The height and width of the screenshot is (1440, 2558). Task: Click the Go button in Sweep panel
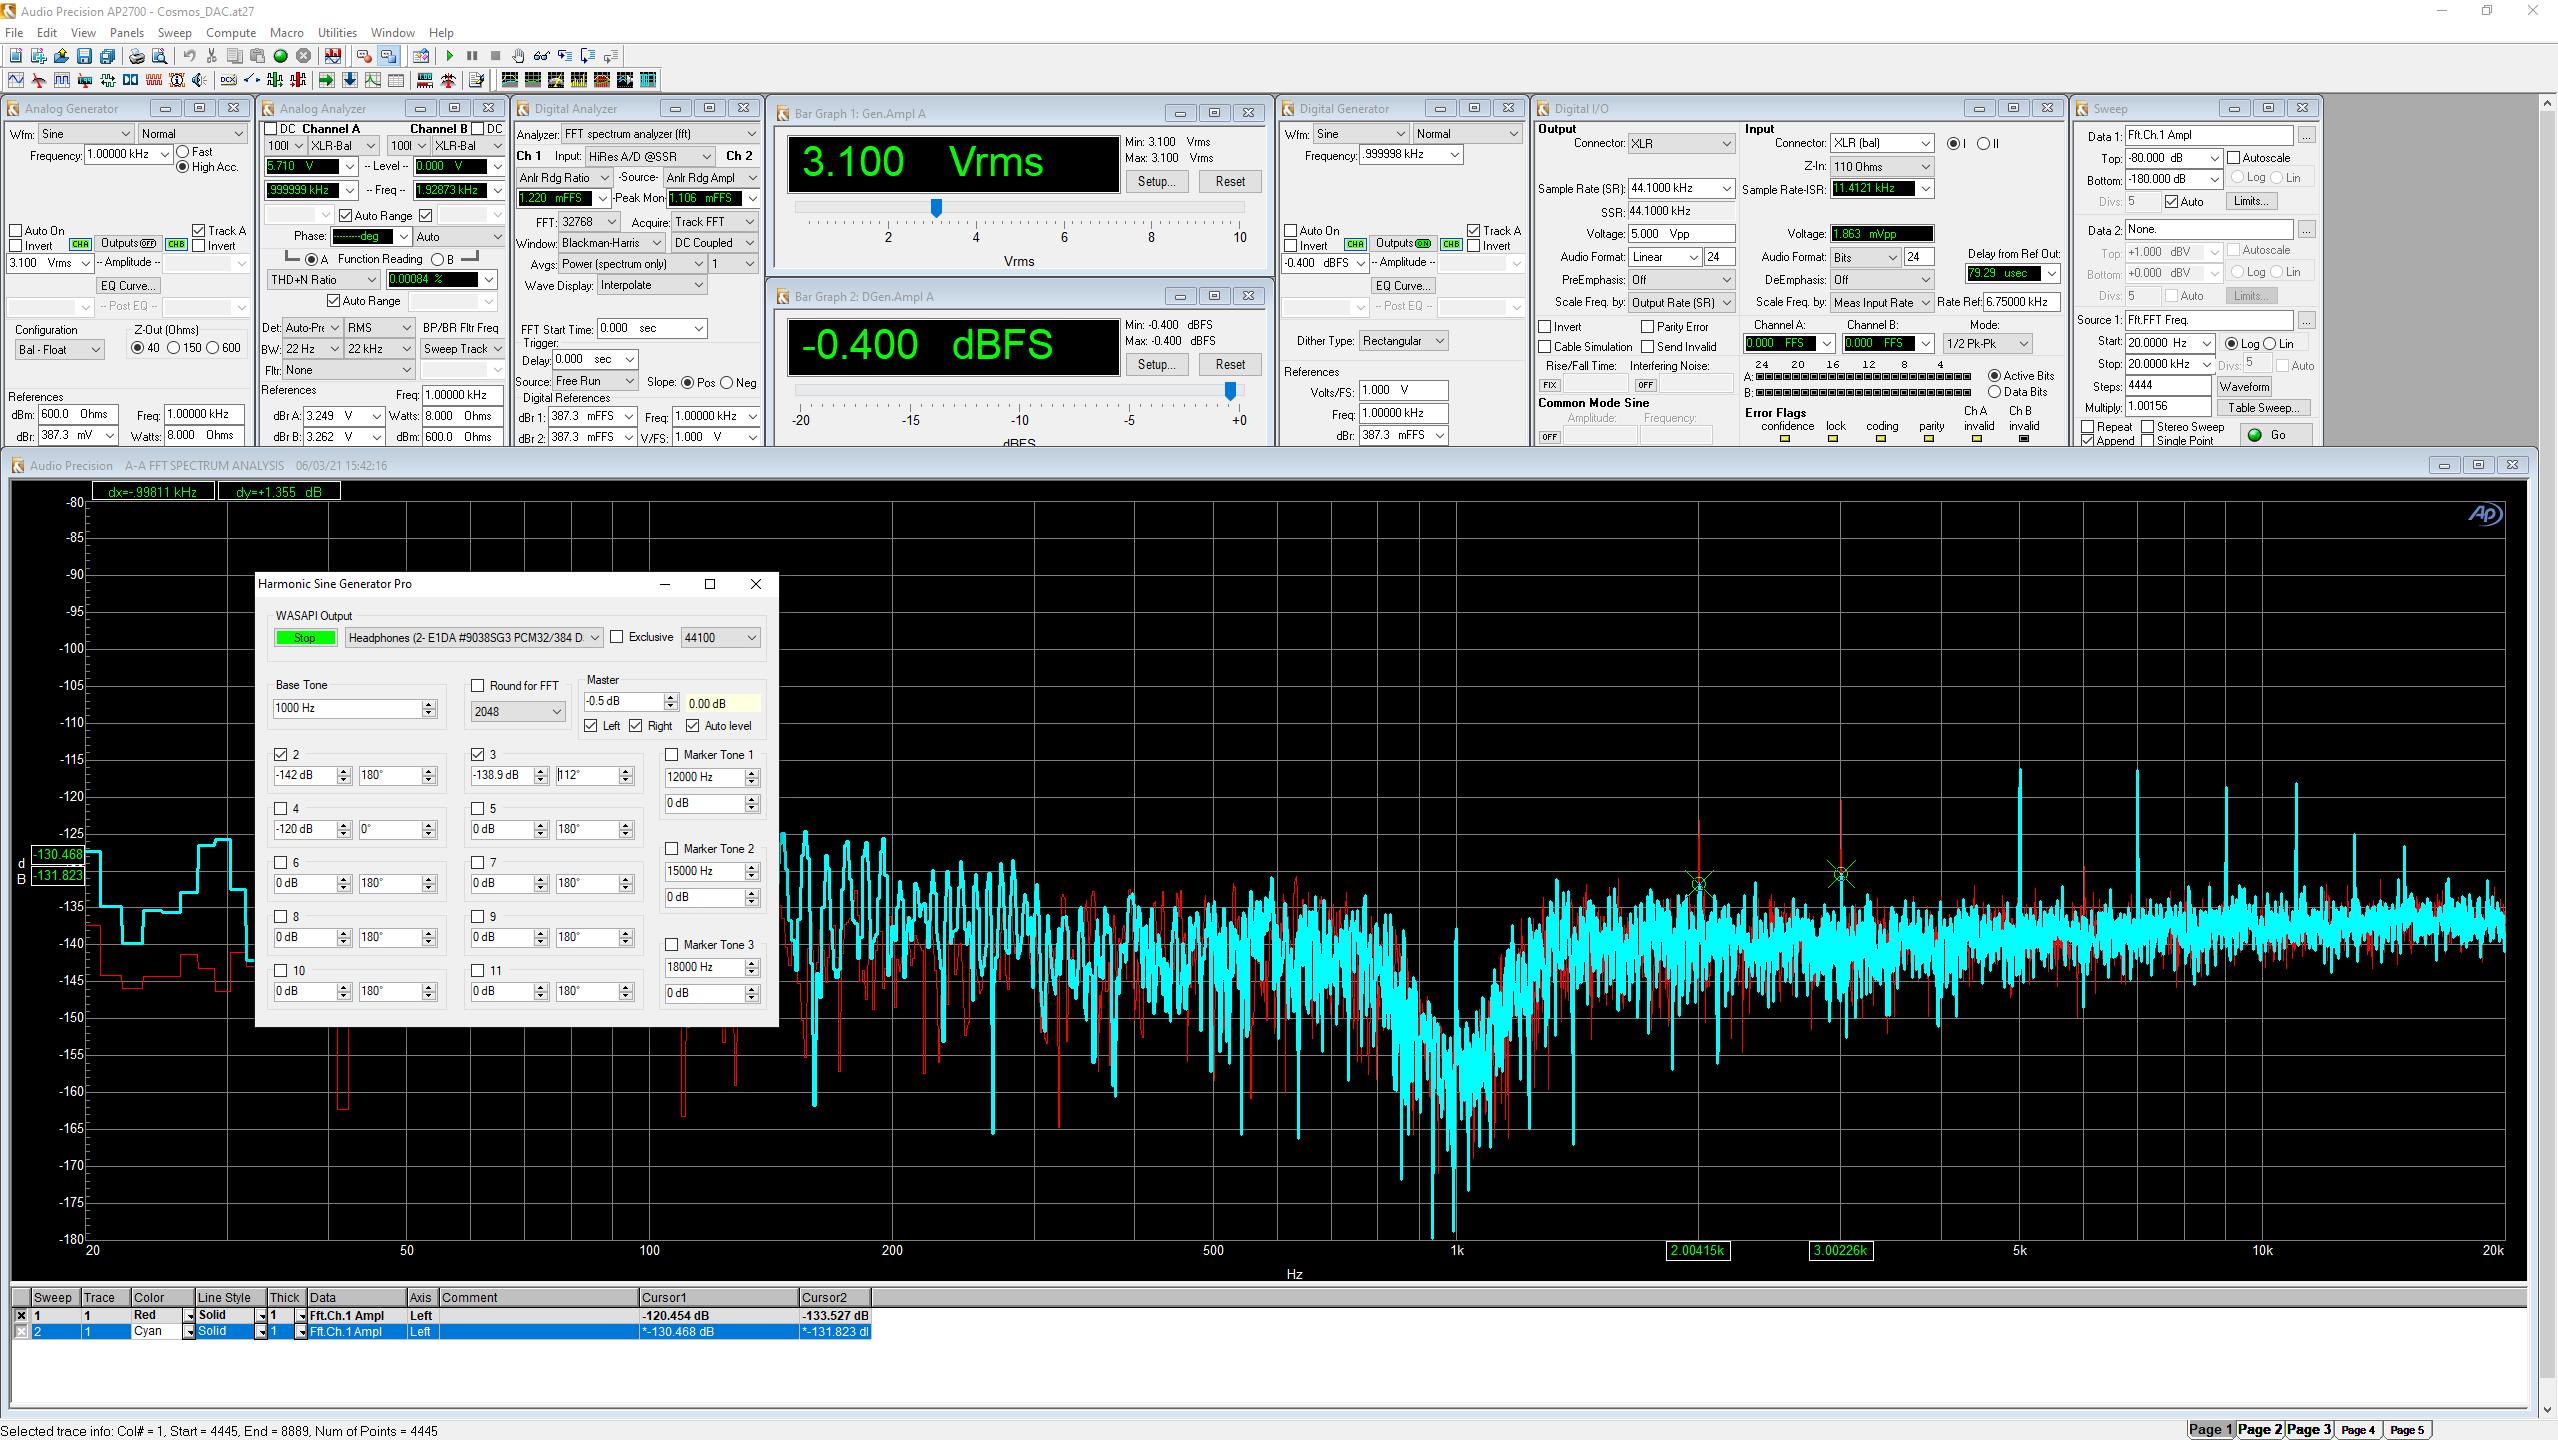tap(2276, 435)
